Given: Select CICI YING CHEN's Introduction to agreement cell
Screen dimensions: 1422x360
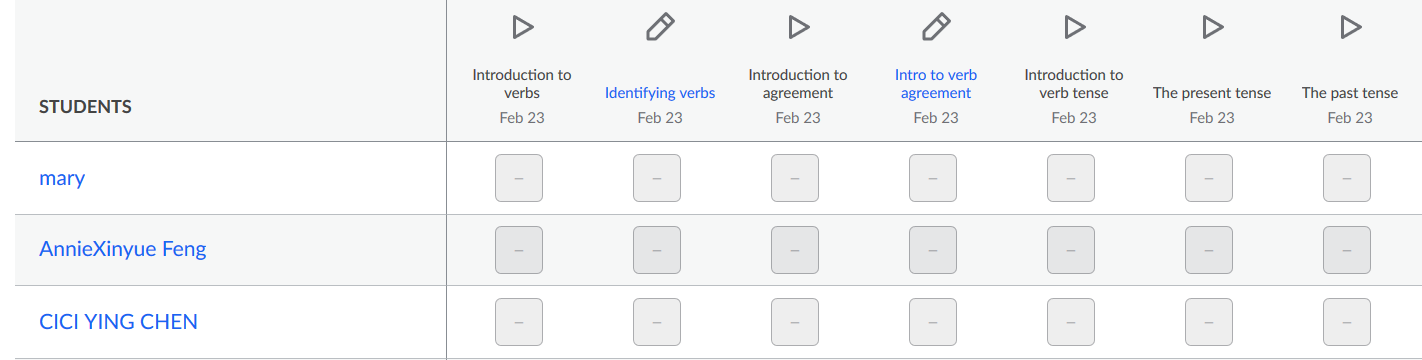Looking at the screenshot, I should point(795,322).
